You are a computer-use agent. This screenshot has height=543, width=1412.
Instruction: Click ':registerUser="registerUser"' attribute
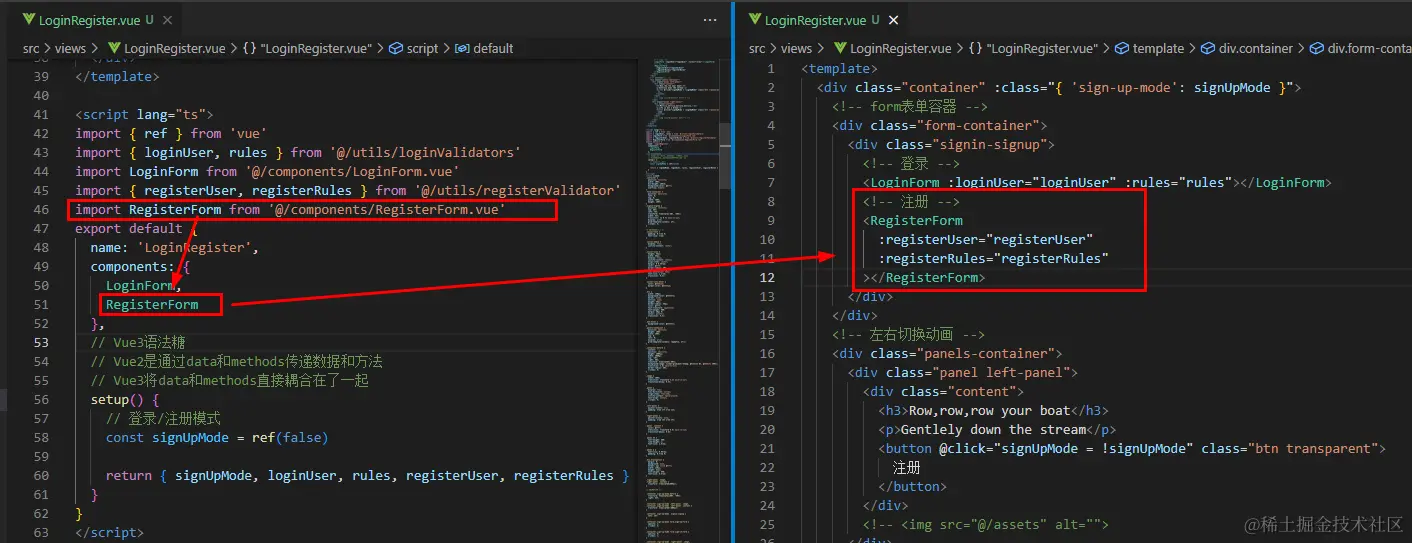pos(986,240)
